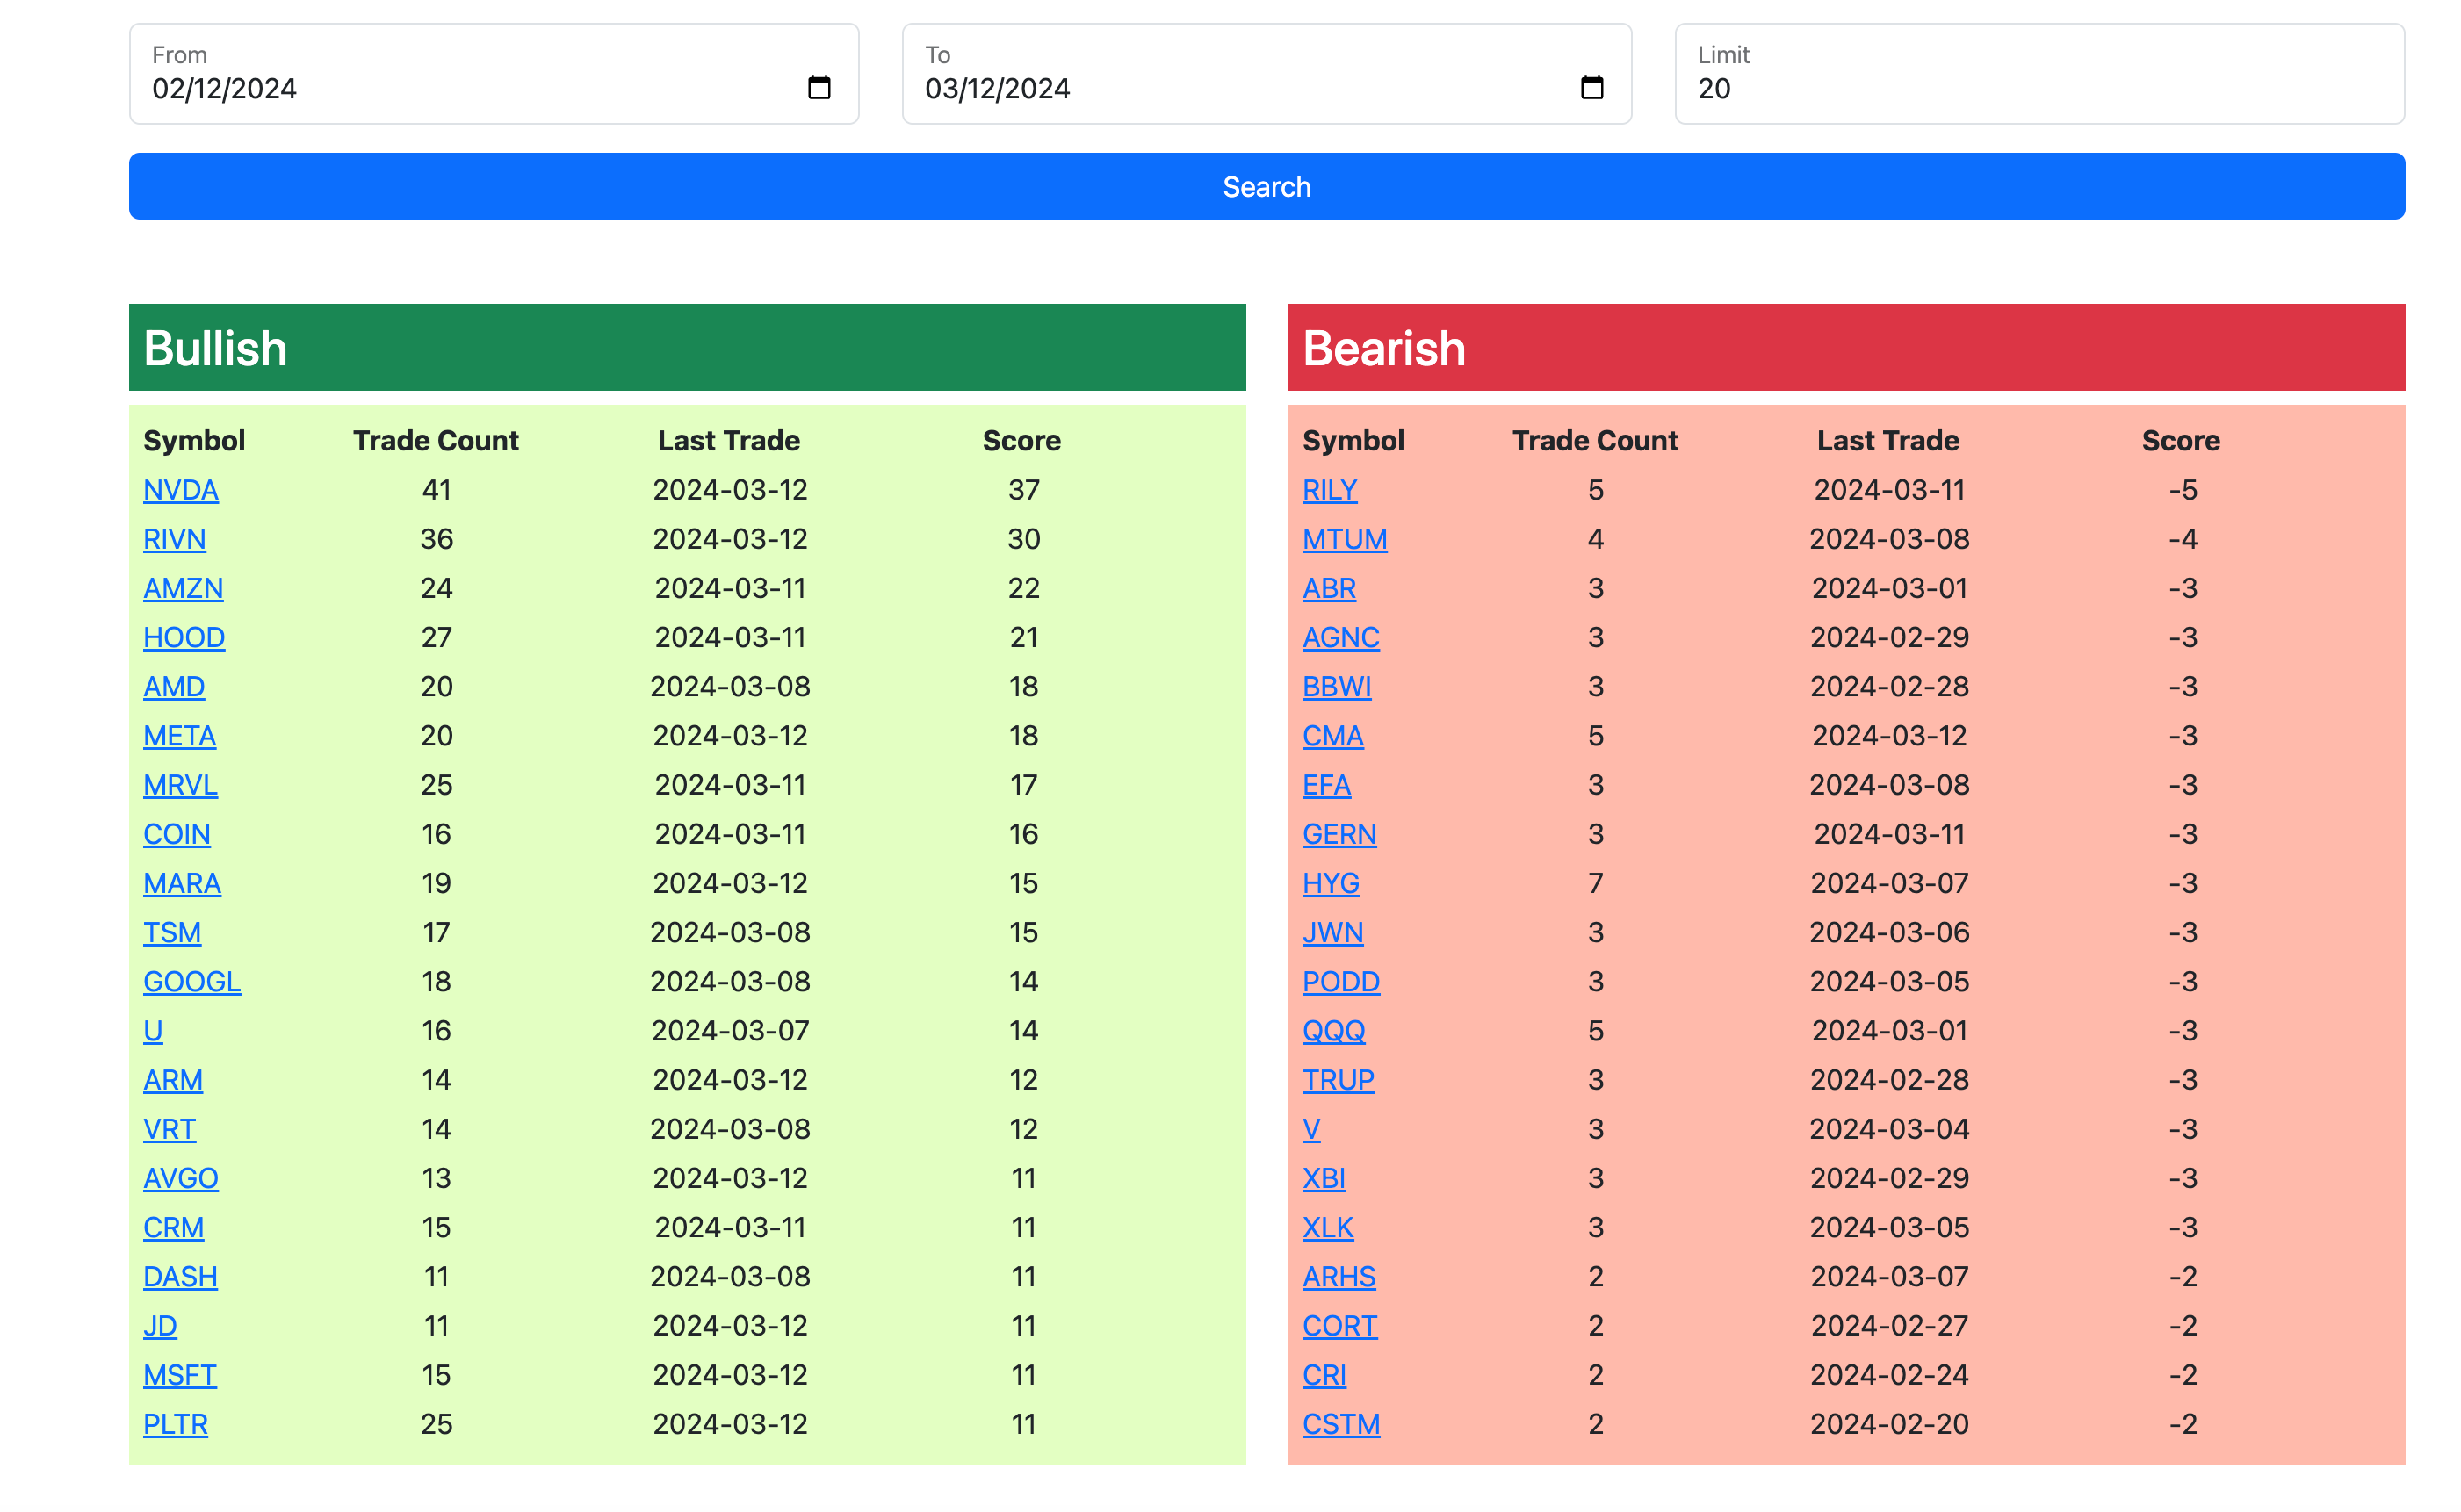
Task: Click Bullish table Trade Count column header
Action: tap(436, 441)
